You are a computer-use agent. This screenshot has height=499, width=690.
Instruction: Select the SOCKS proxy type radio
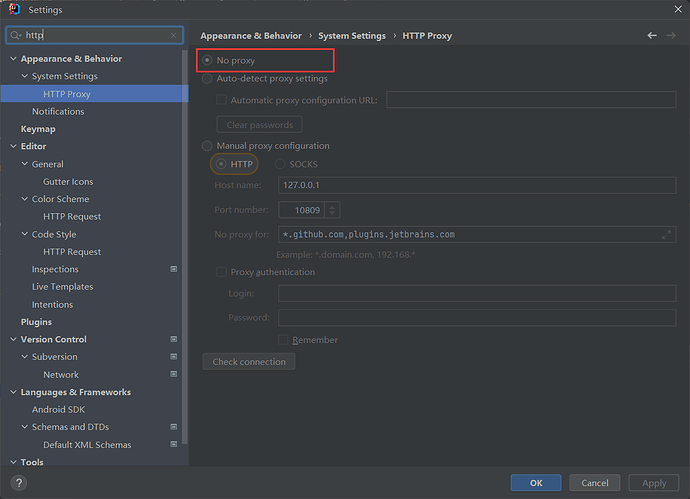click(280, 164)
